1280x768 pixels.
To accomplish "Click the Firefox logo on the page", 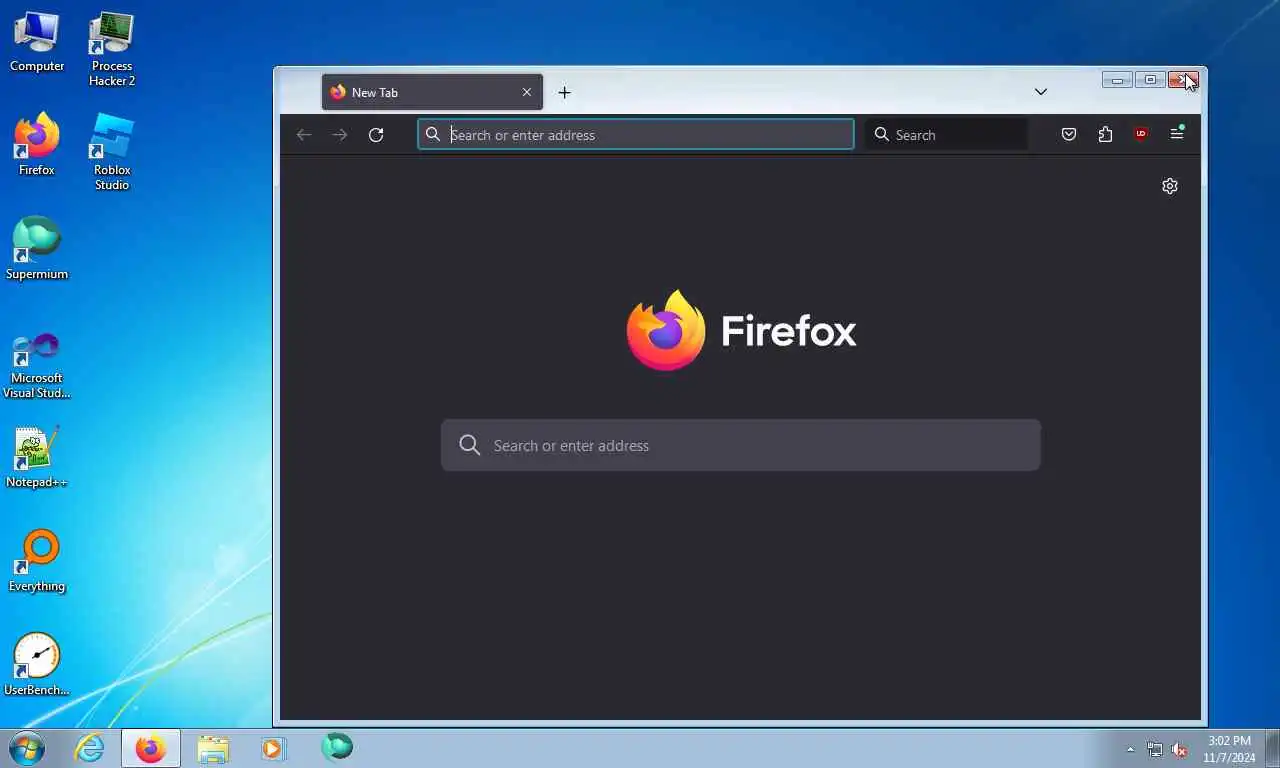I will [741, 330].
